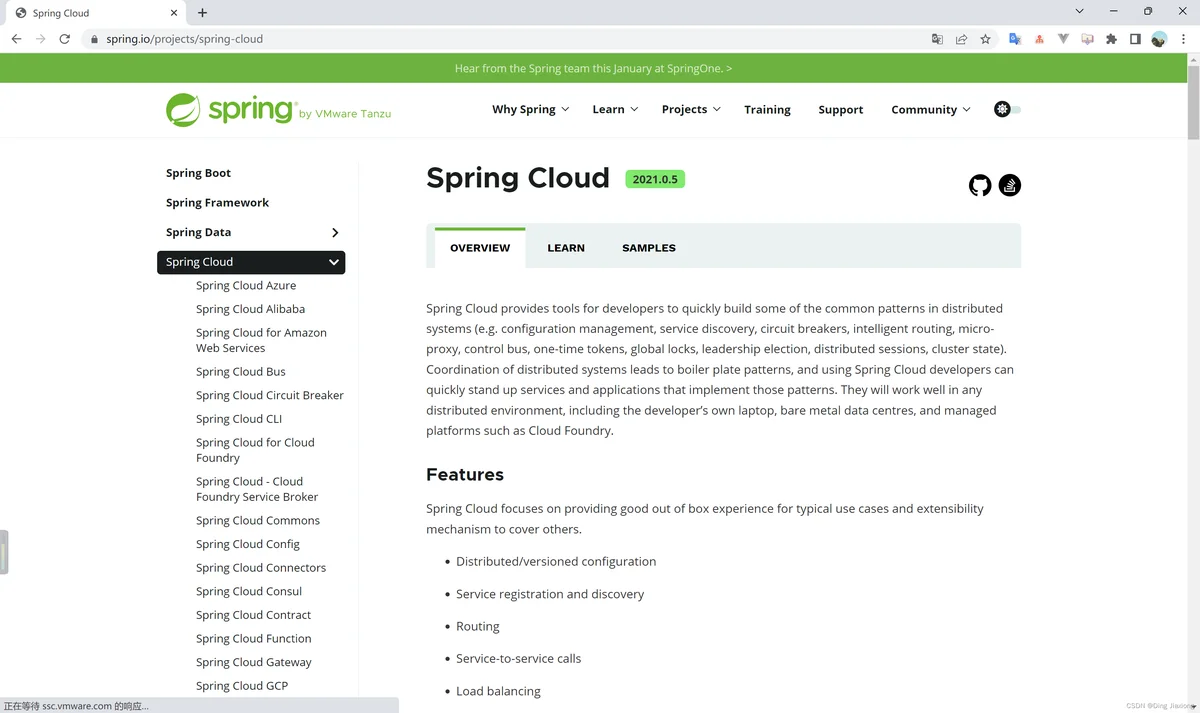Screen dimensions: 1200x713
Task: Open Spring Cloud Gateway project
Action: (254, 662)
